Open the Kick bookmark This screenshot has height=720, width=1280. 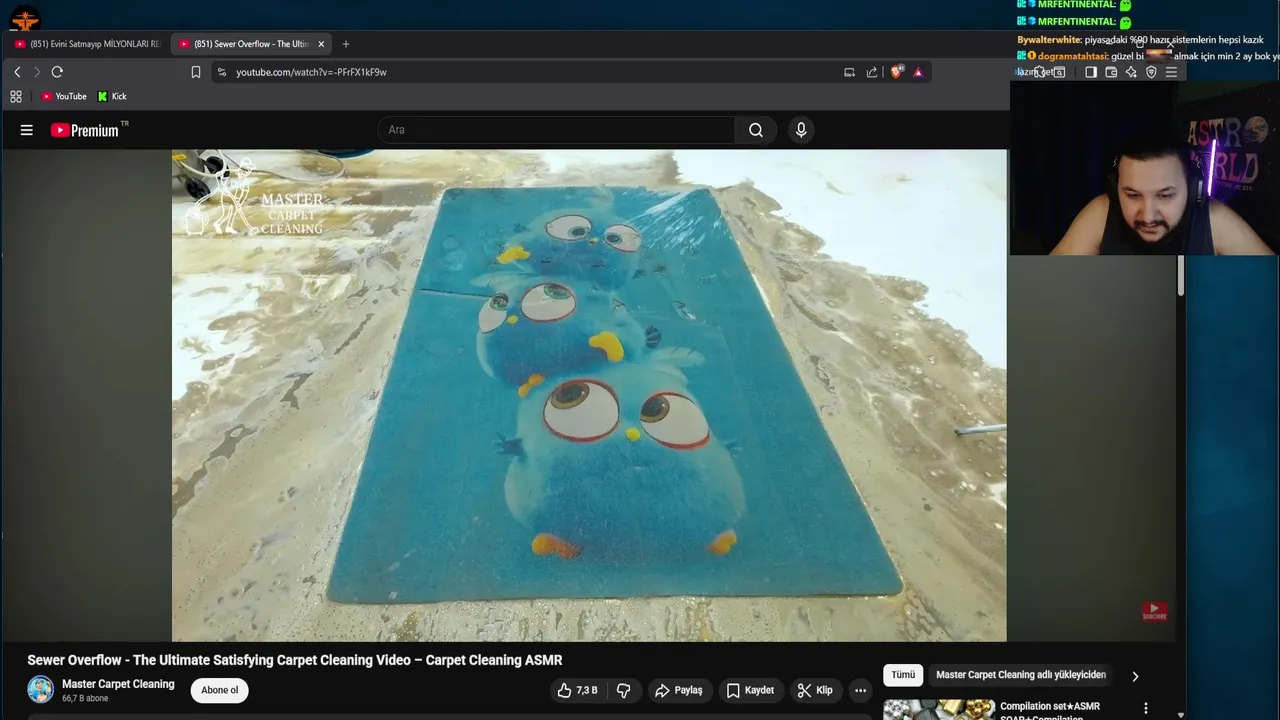coord(112,96)
